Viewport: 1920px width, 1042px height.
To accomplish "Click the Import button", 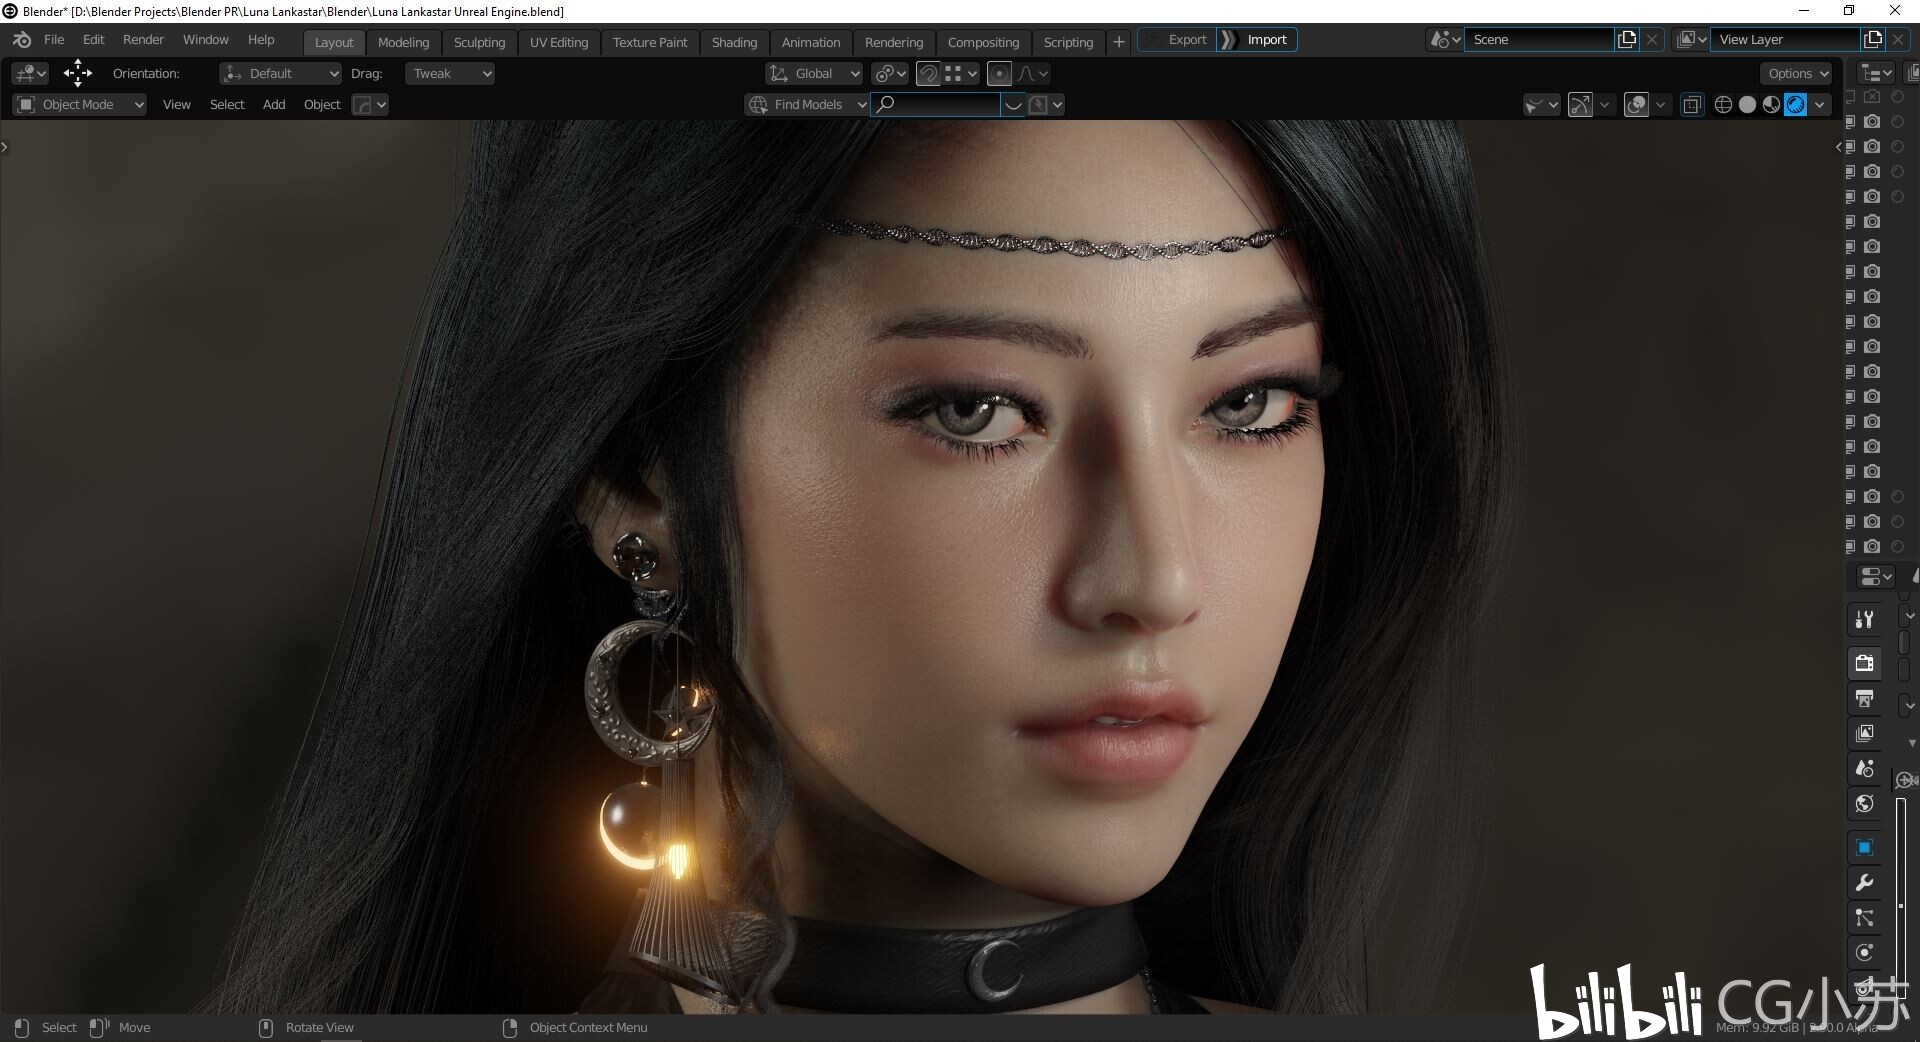I will pyautogui.click(x=1257, y=40).
